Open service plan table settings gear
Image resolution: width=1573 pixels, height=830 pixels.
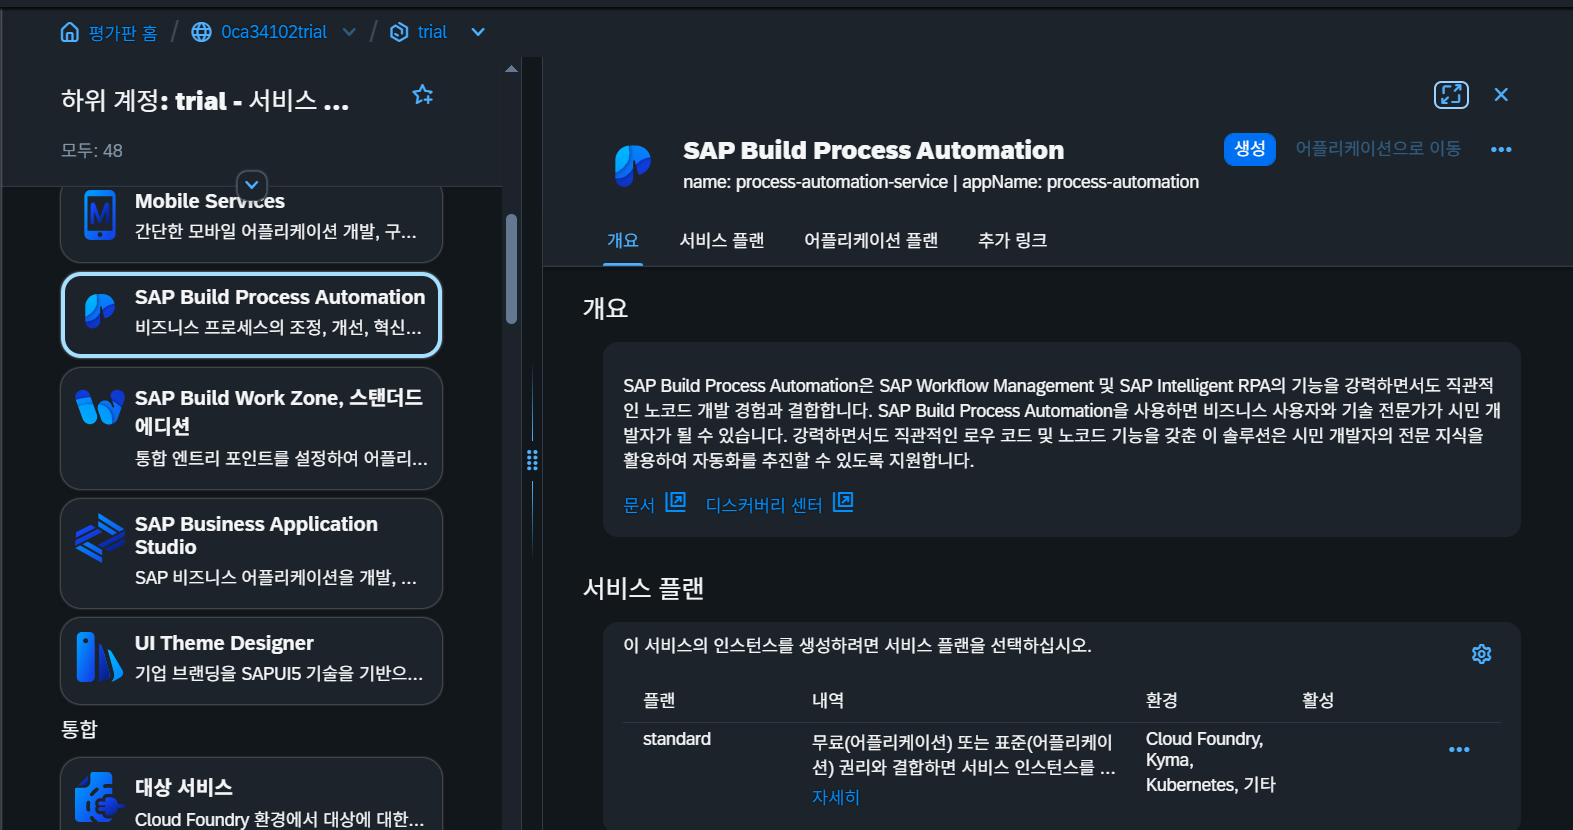(1482, 654)
